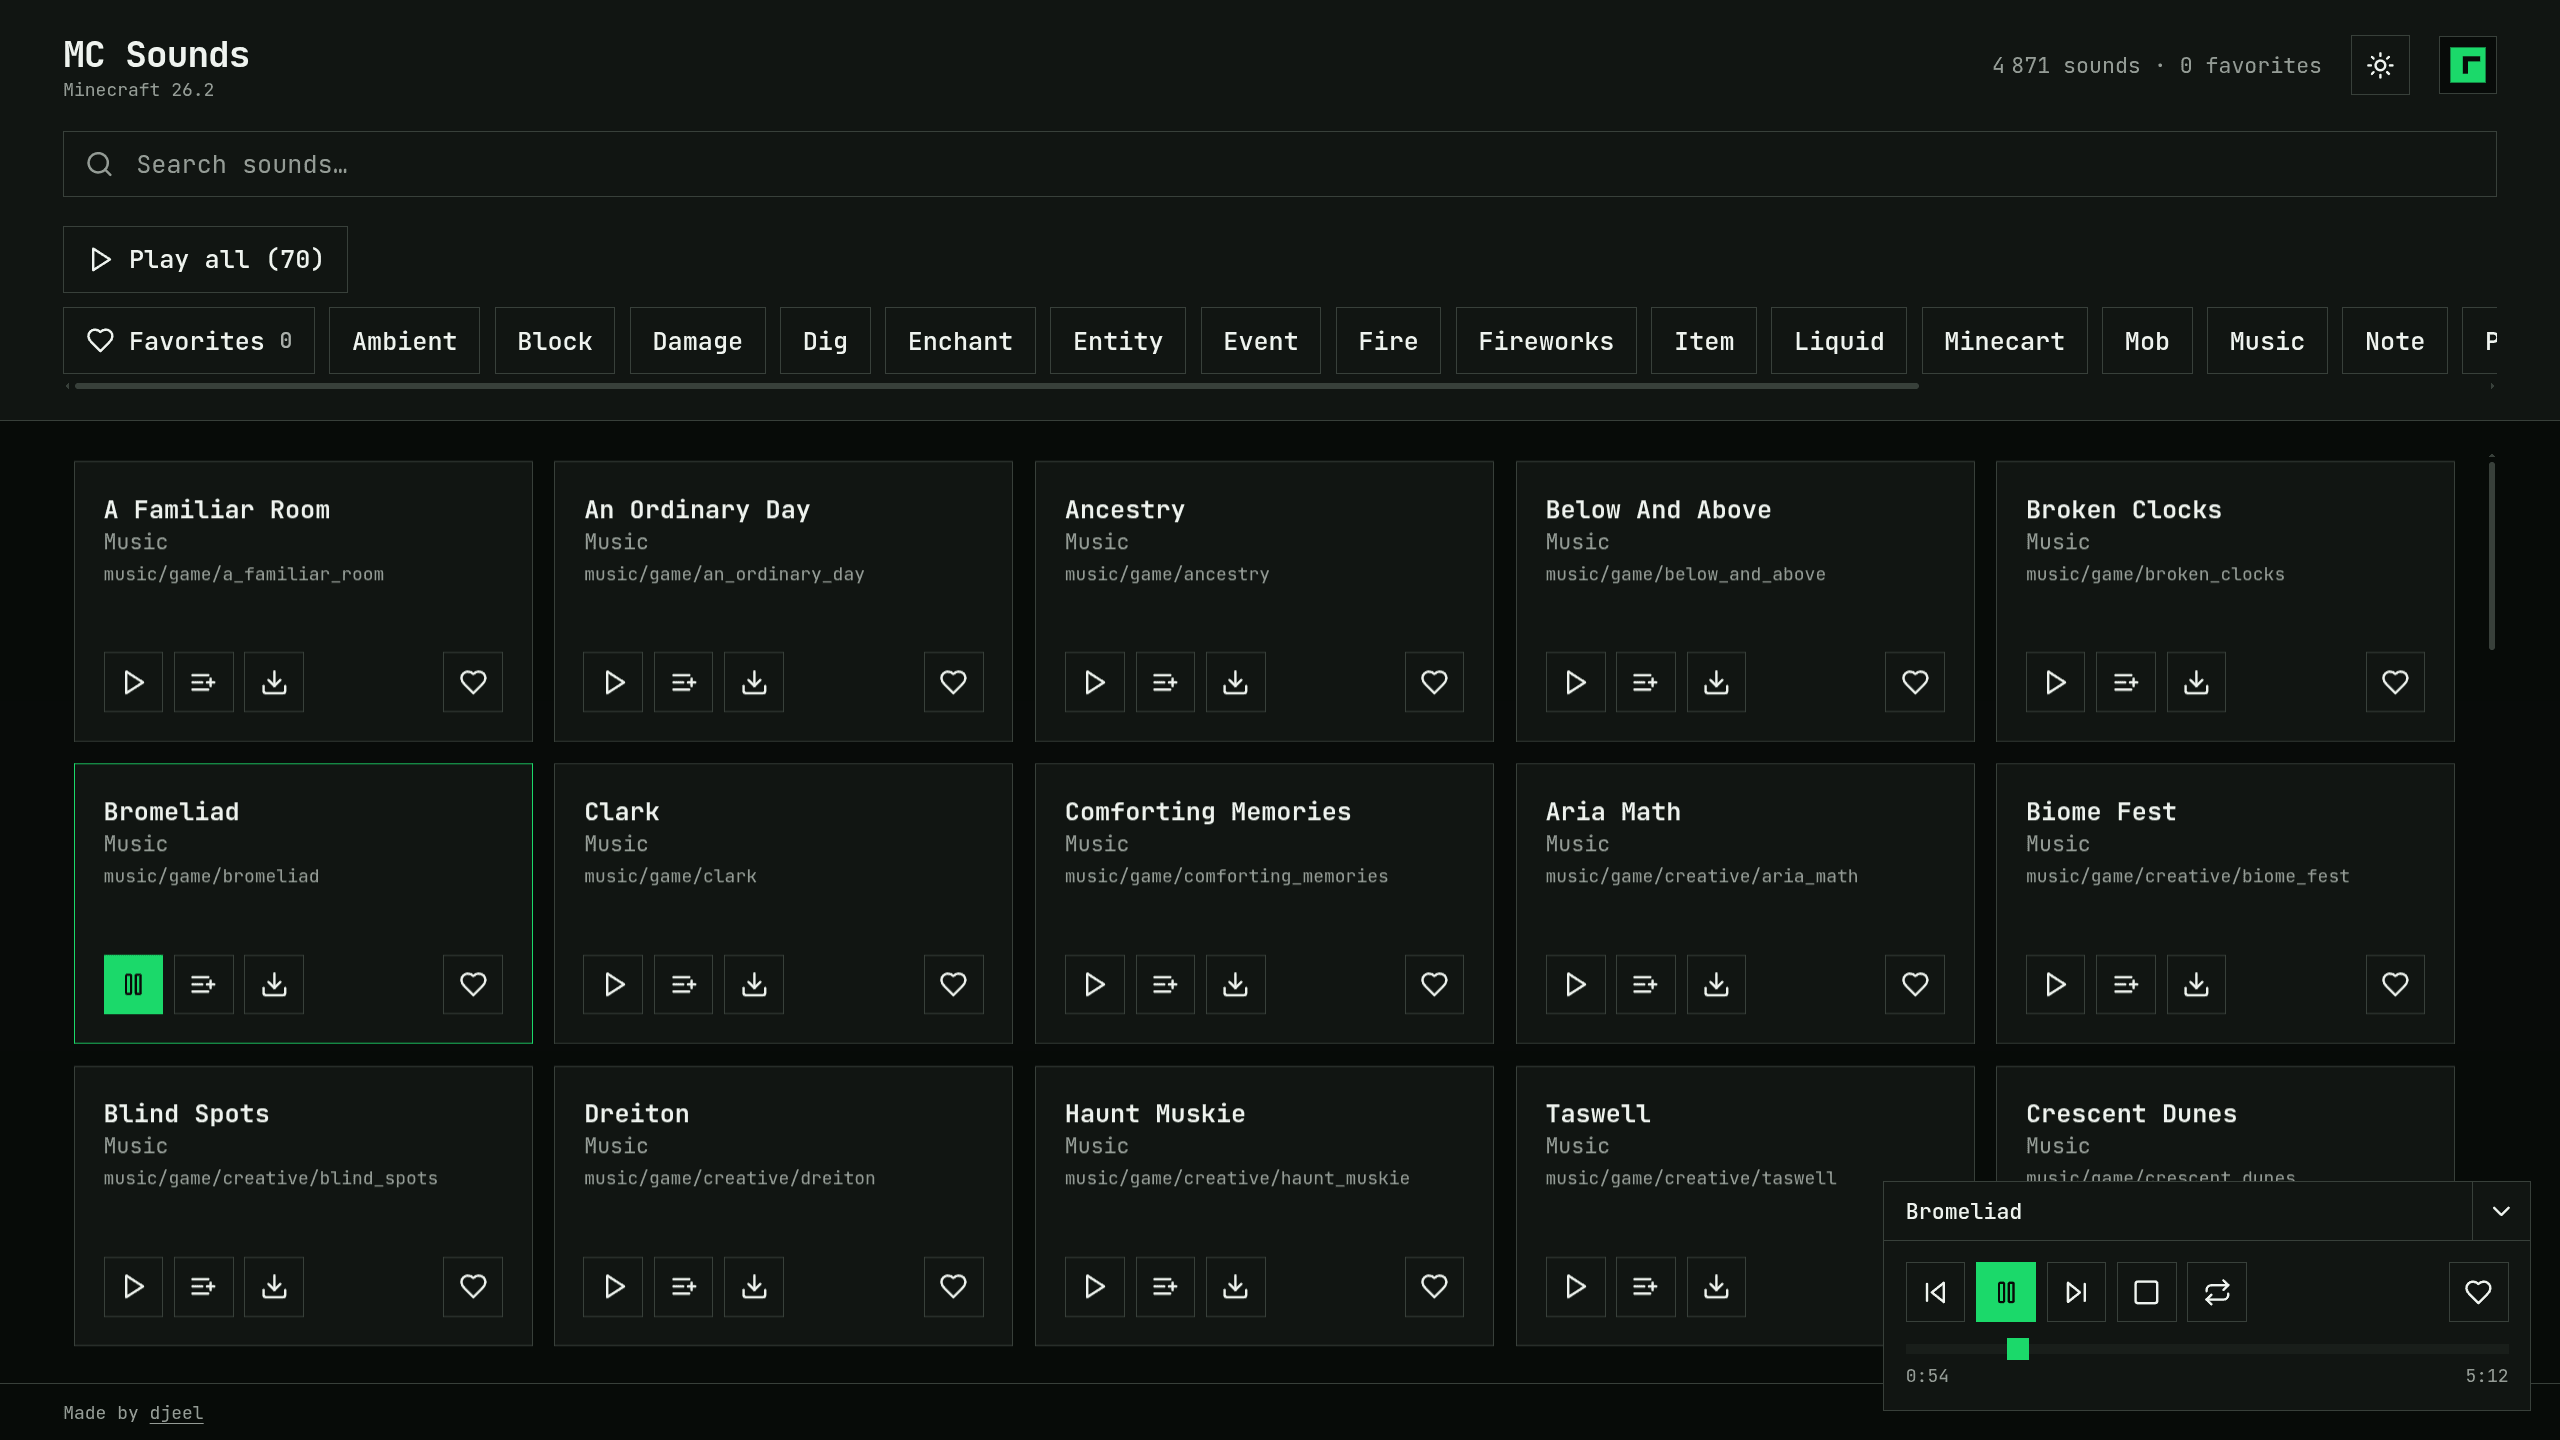Play Below And Above track
The image size is (2560, 1440).
1575,682
